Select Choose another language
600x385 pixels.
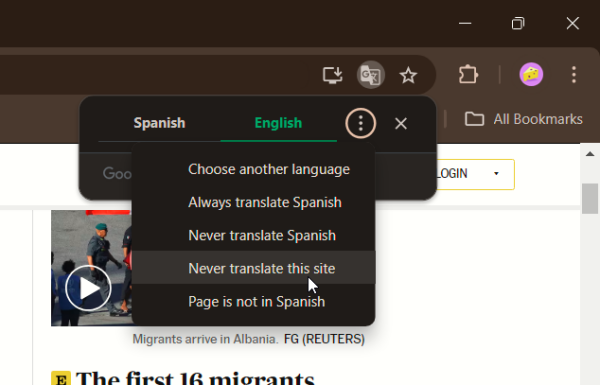click(254, 169)
